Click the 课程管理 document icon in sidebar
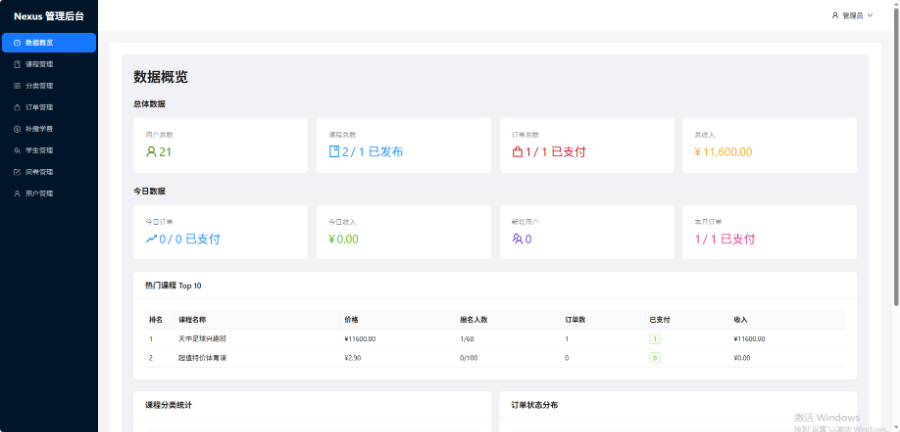This screenshot has height=432, width=900. tap(17, 64)
